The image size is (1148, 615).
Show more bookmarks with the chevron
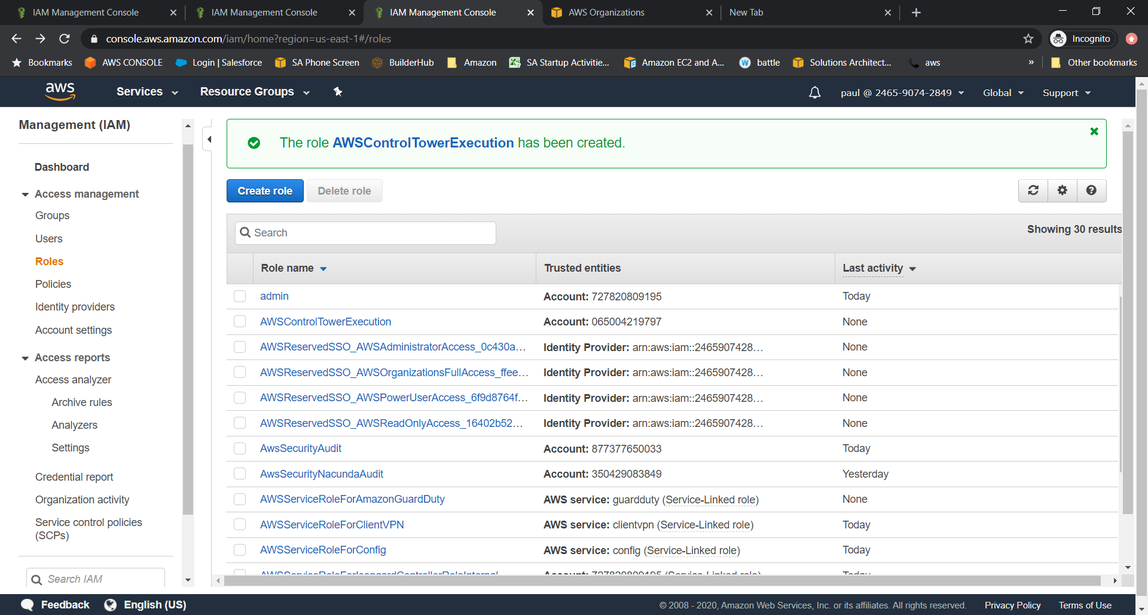(x=1032, y=62)
